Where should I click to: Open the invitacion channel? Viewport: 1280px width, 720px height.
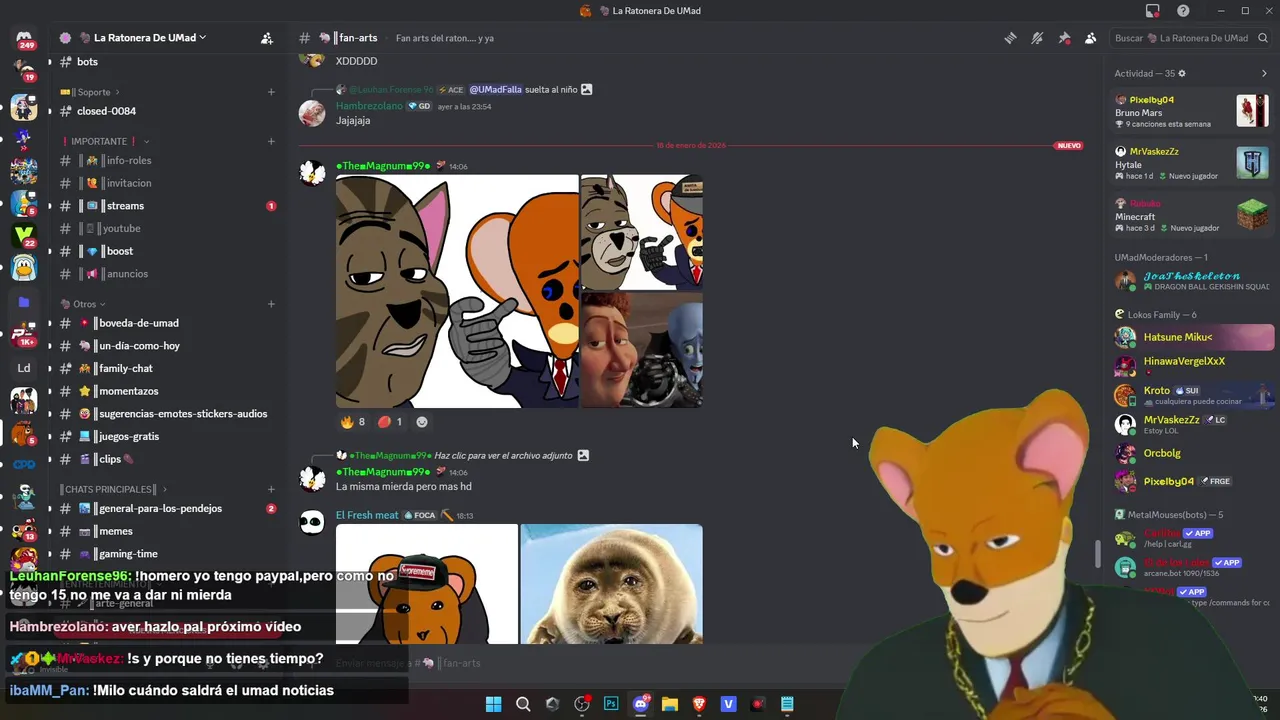pos(168,183)
